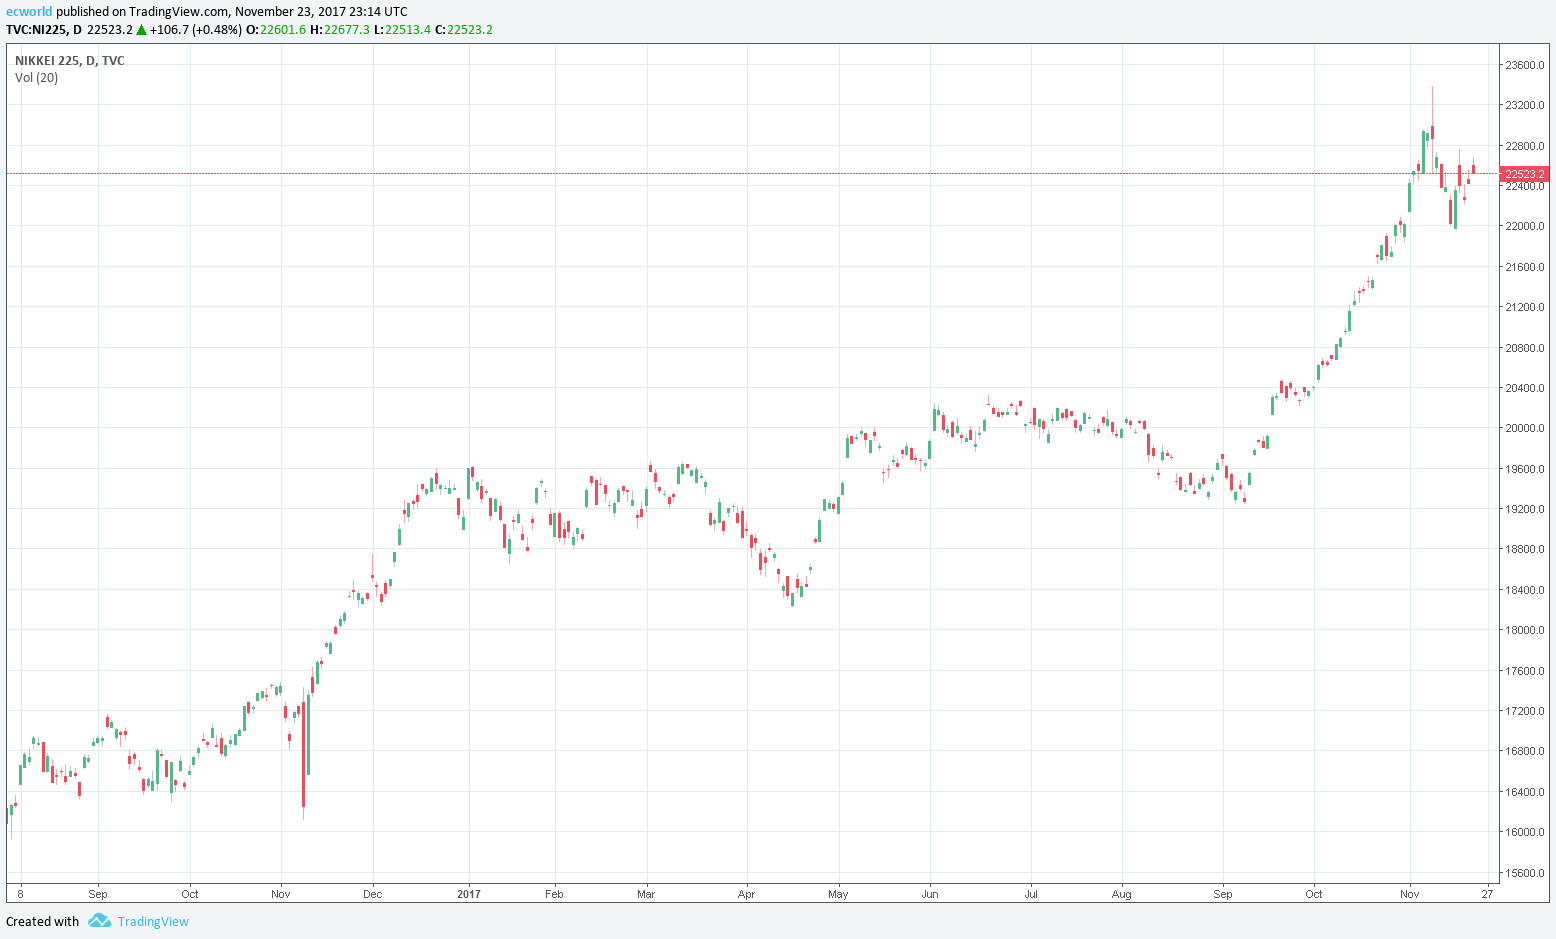Click the low value L:22513.4
This screenshot has height=939, width=1556.
click(x=403, y=30)
